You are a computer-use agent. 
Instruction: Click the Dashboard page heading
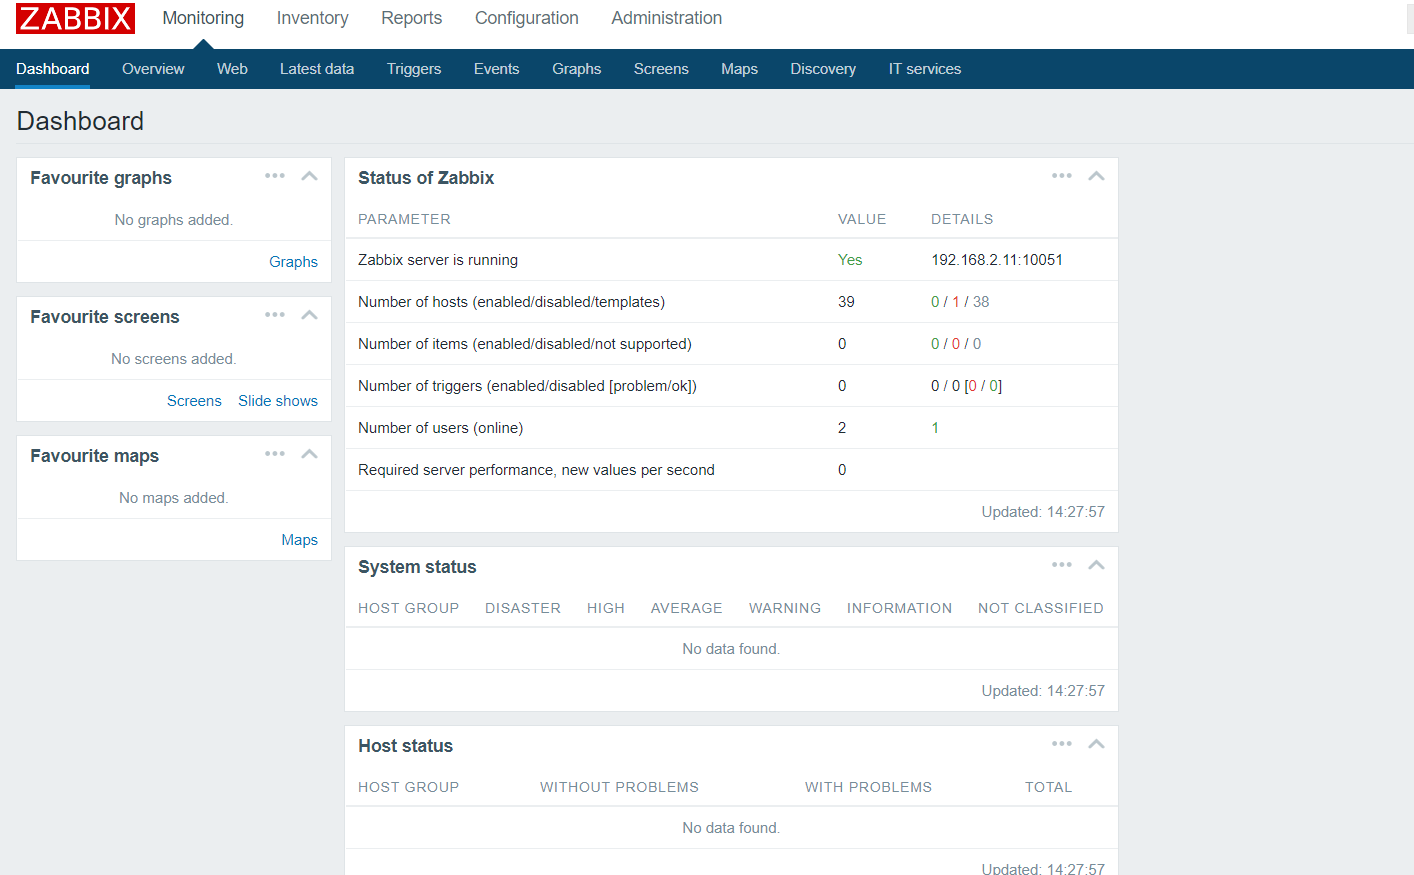pyautogui.click(x=80, y=121)
